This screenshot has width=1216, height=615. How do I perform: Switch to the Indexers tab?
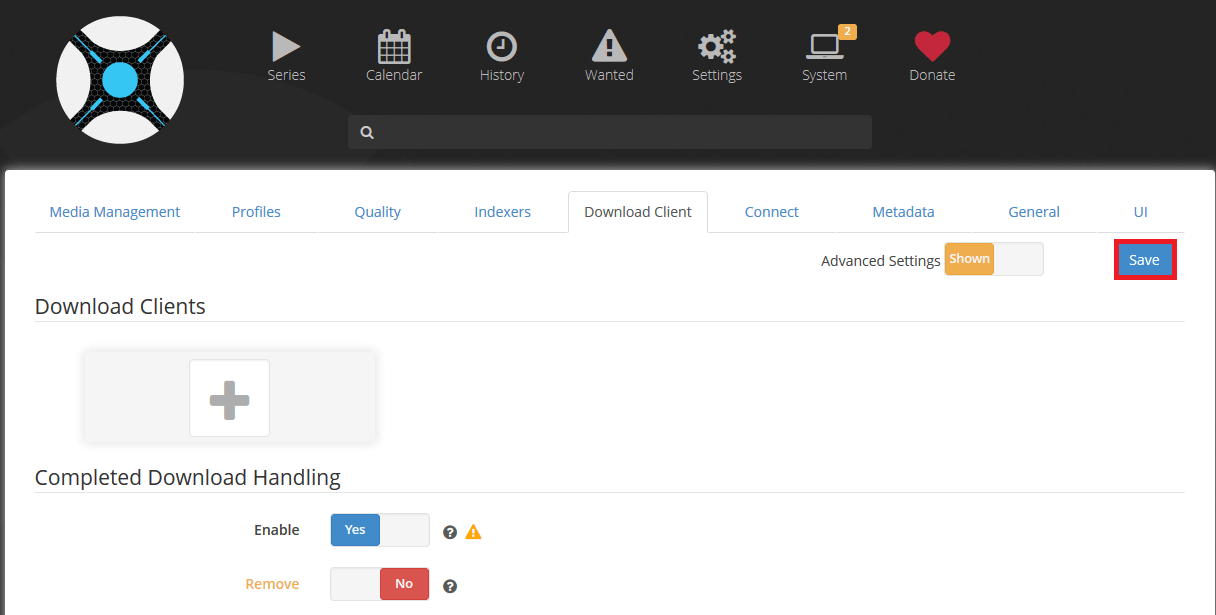coord(502,212)
